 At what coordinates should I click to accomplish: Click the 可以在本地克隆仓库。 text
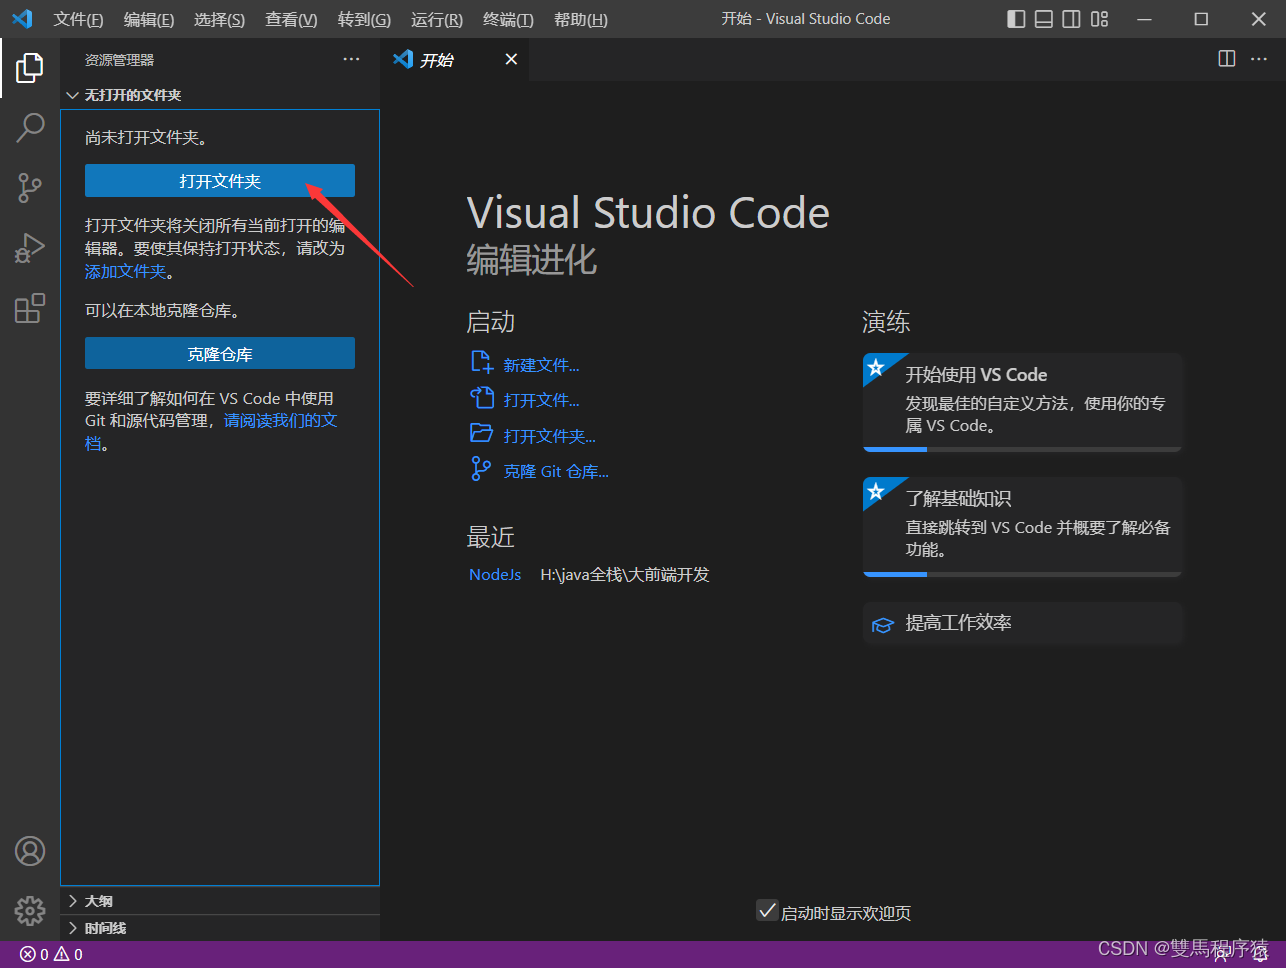click(x=162, y=310)
